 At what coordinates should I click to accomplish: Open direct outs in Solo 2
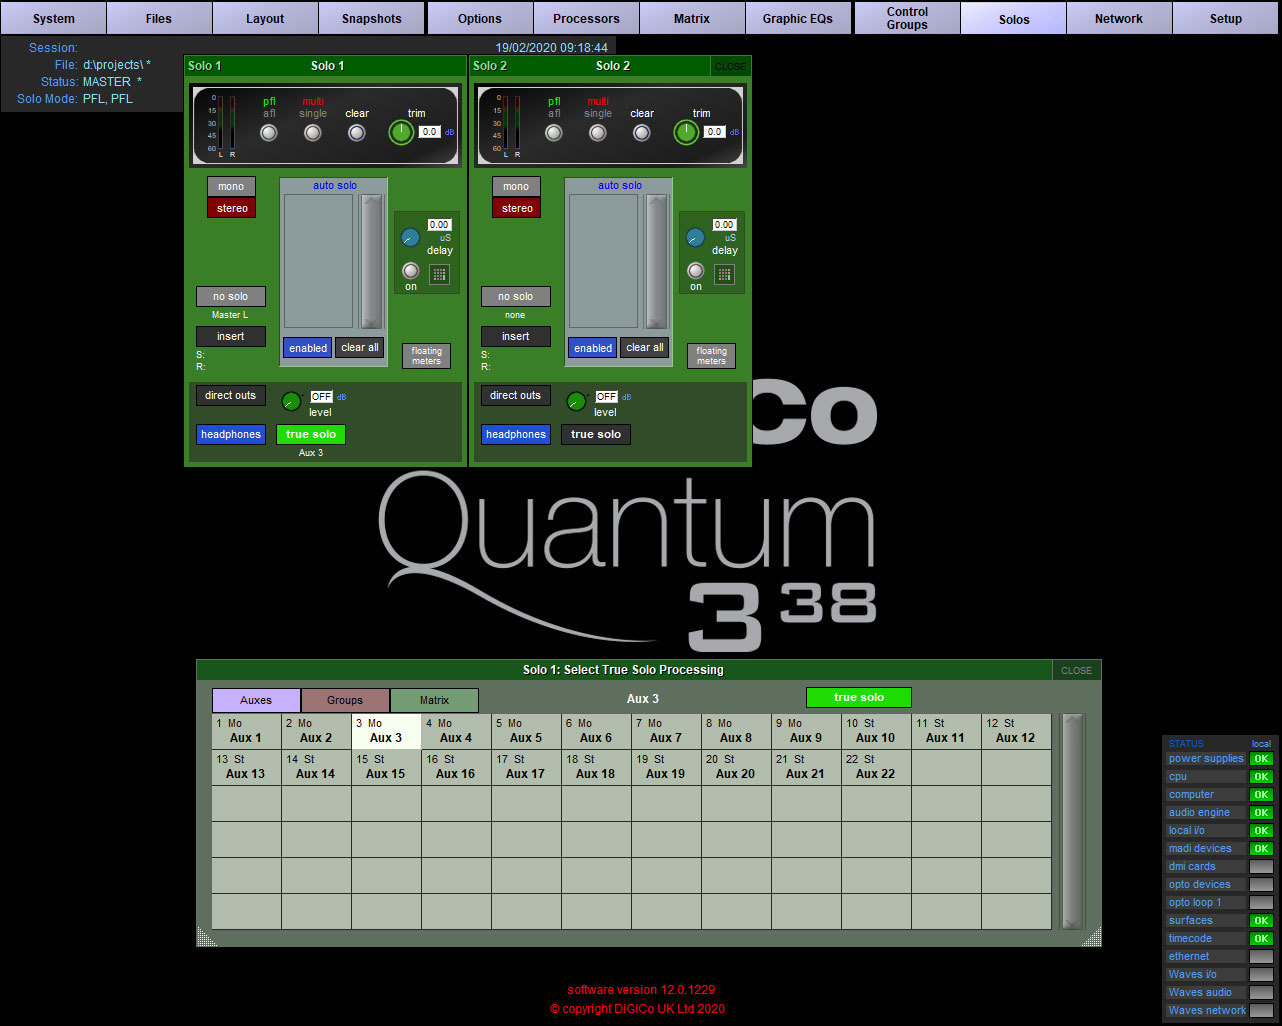[516, 396]
